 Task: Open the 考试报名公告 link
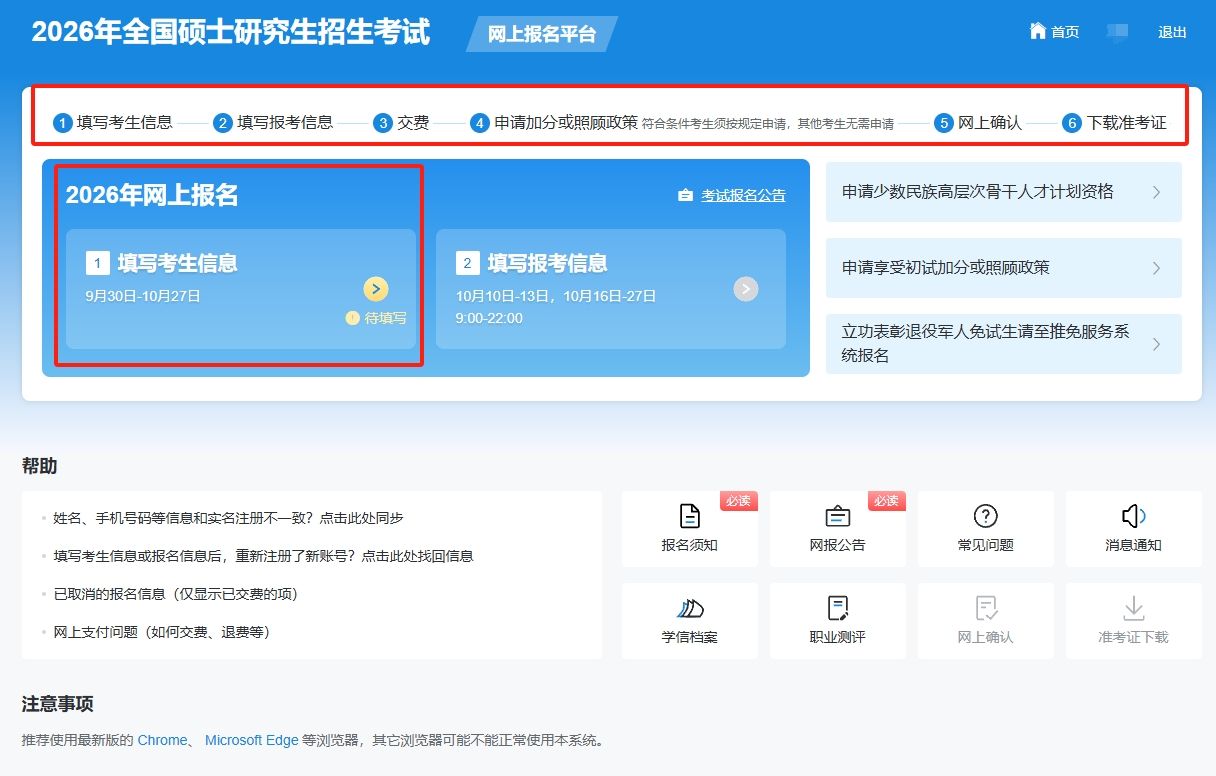point(742,196)
